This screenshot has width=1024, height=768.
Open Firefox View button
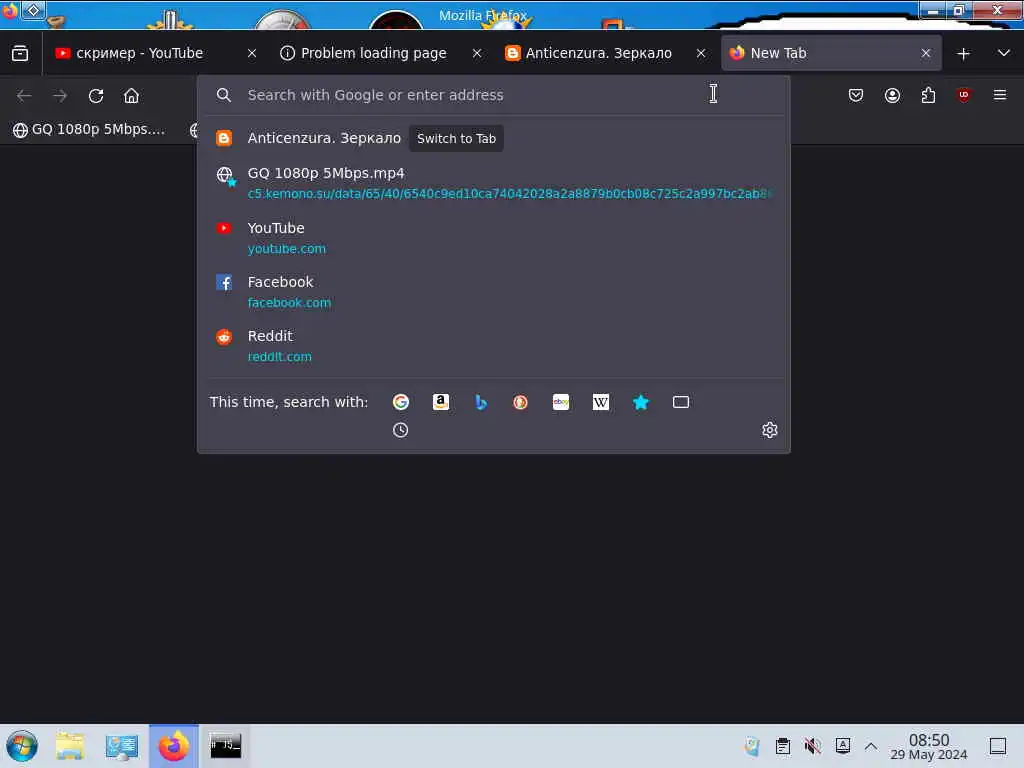click(x=20, y=54)
